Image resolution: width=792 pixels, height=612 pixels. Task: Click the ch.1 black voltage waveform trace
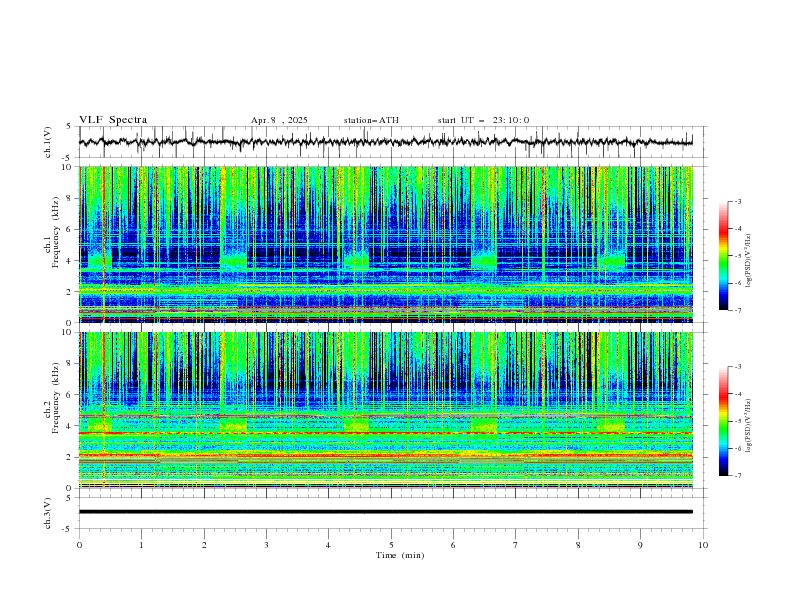pos(385,142)
